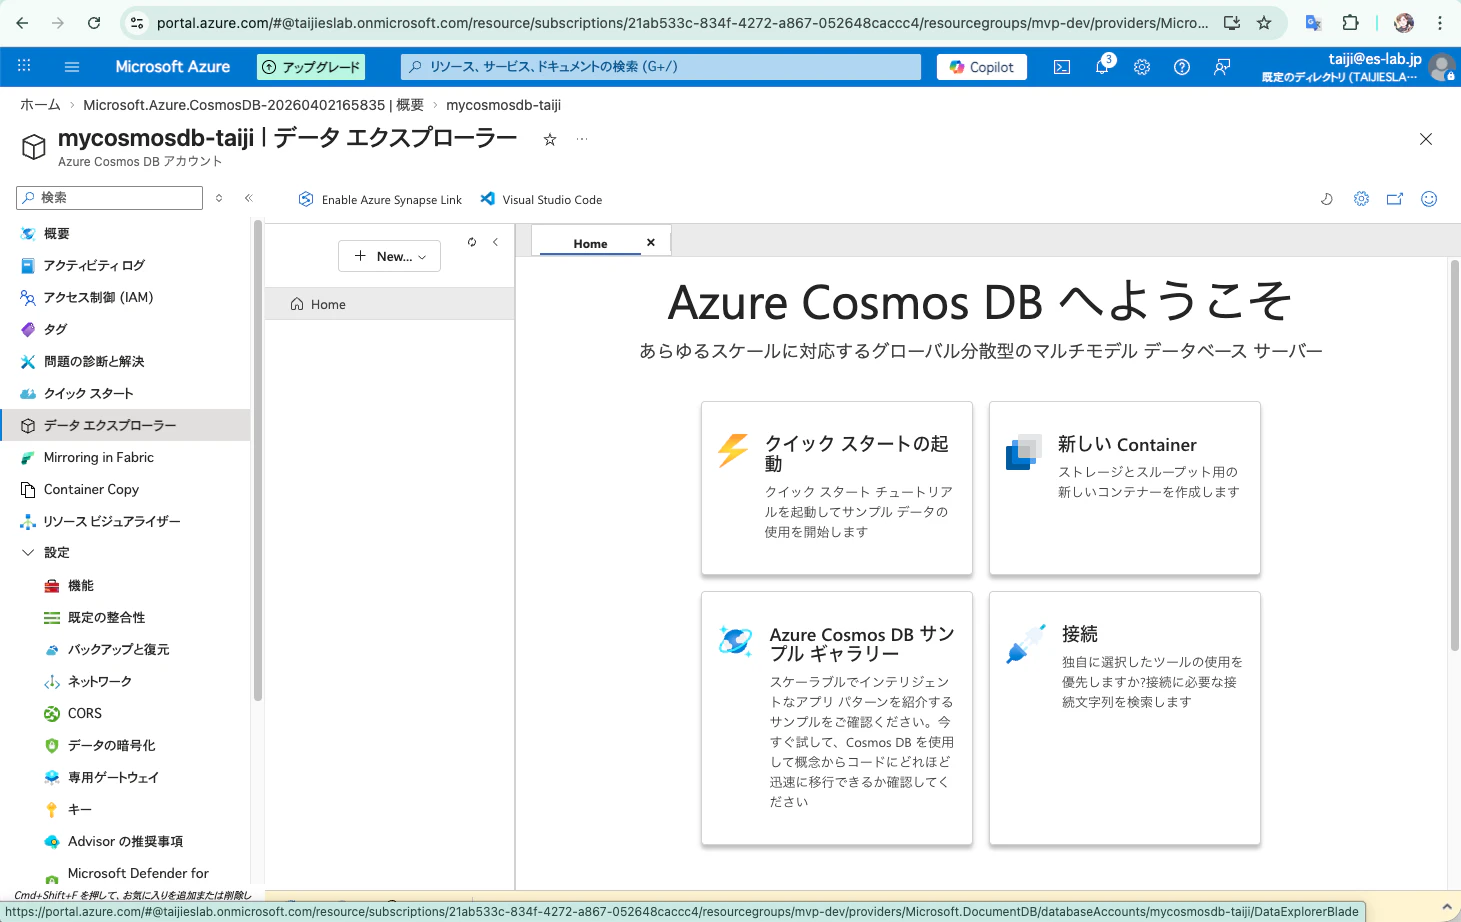Go to ホーム breadcrumb

pos(40,105)
